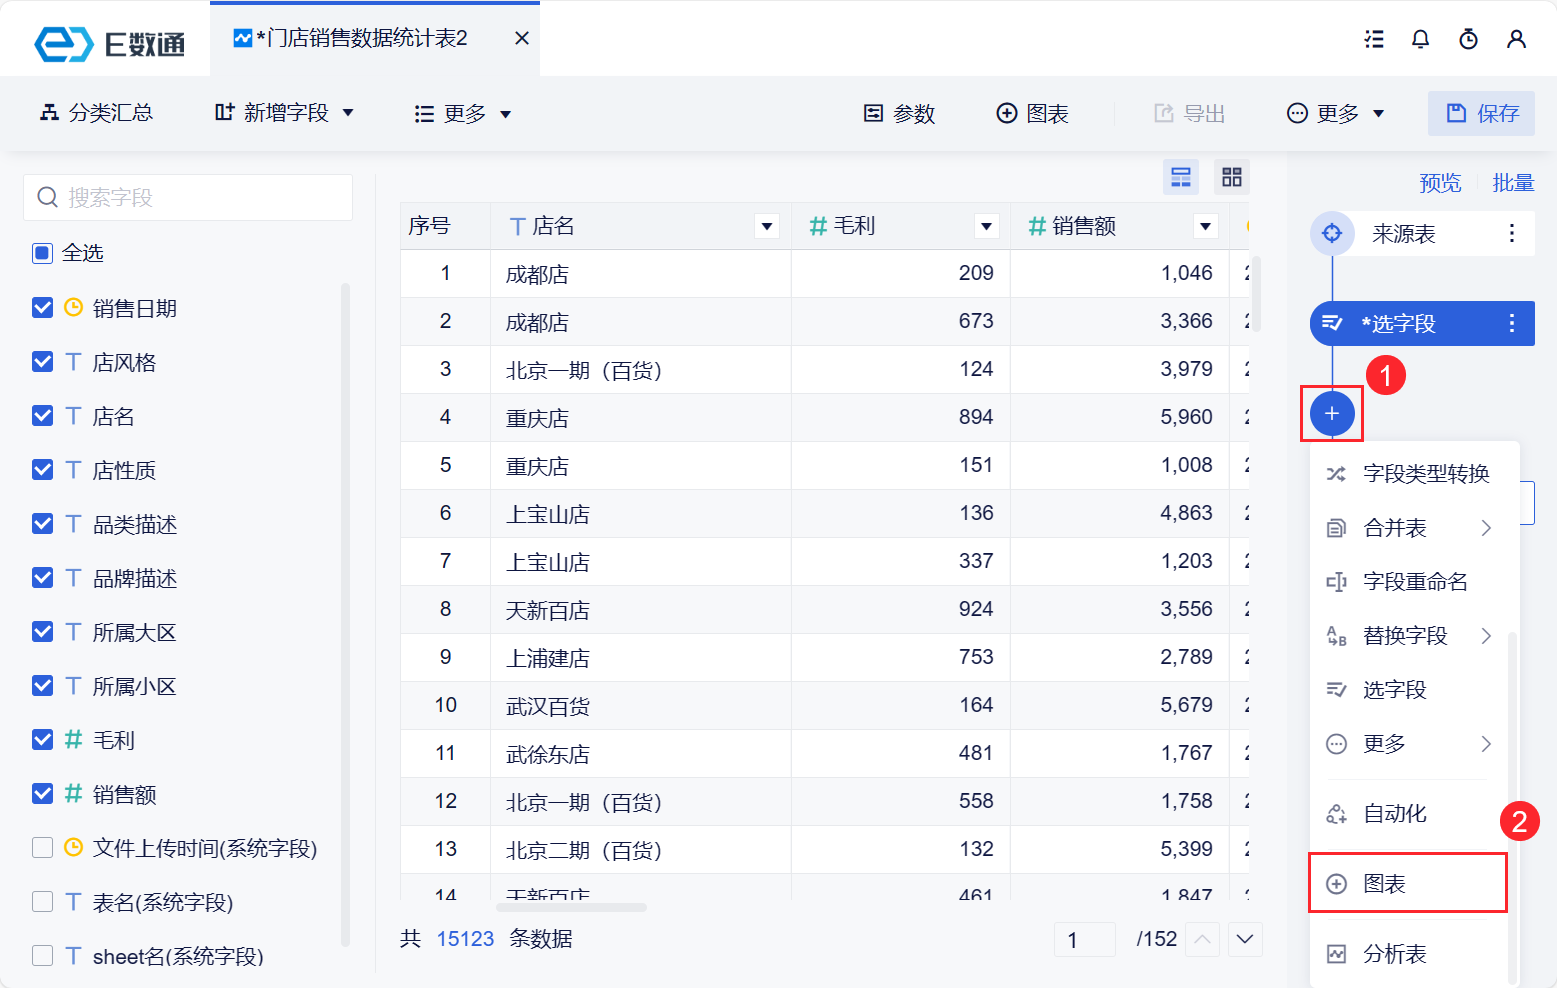The image size is (1557, 988).
Task: Switch to table list view icon
Action: click(x=1181, y=177)
